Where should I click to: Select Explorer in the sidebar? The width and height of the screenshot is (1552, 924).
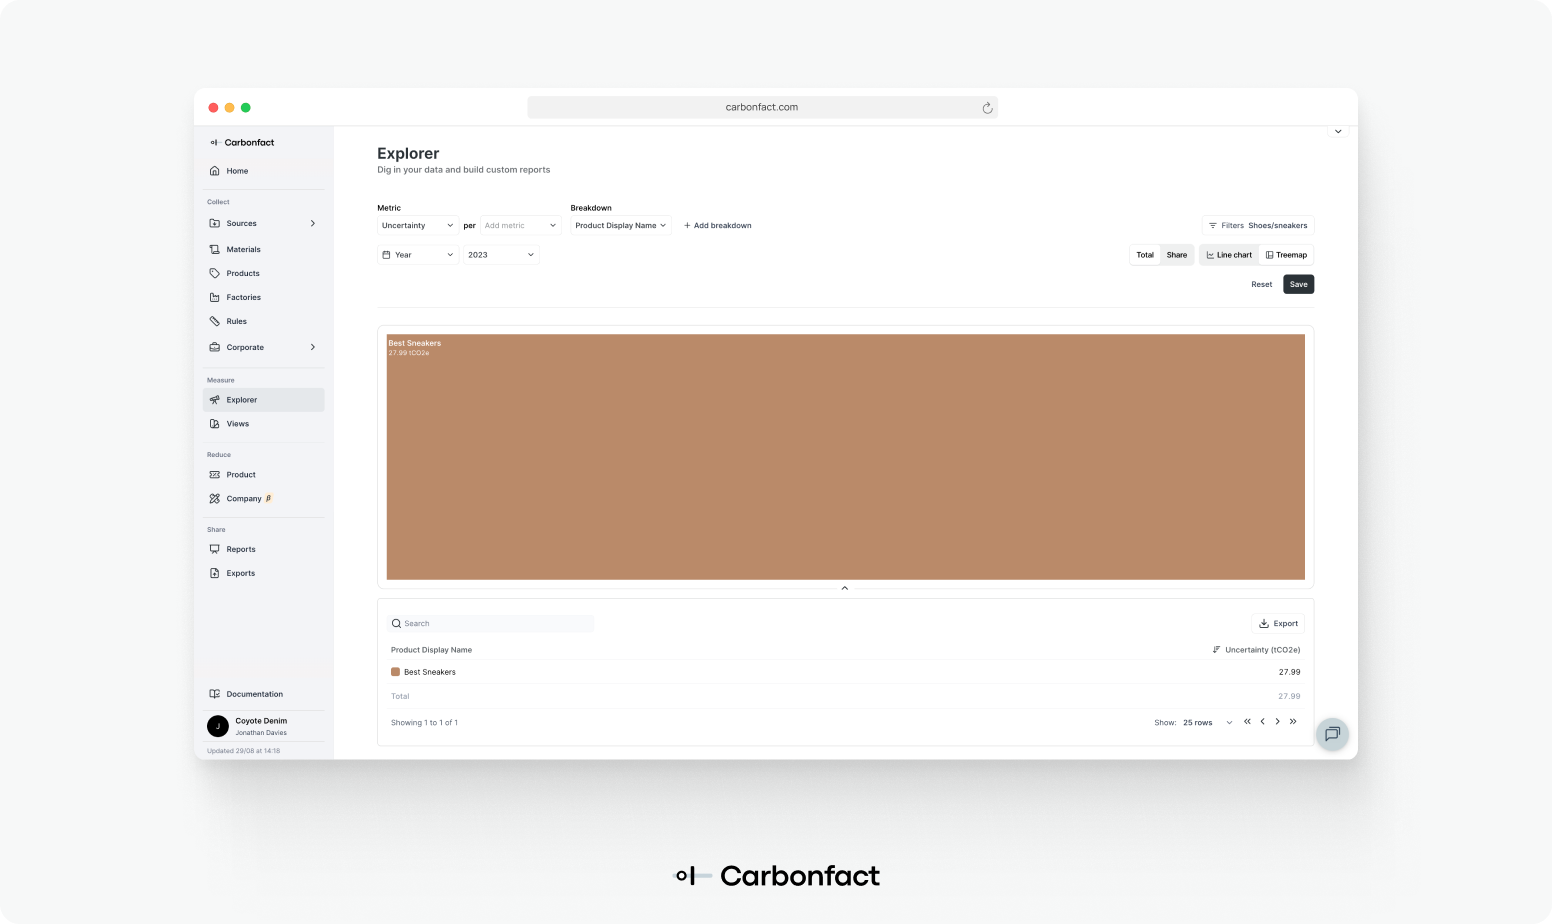[263, 400]
